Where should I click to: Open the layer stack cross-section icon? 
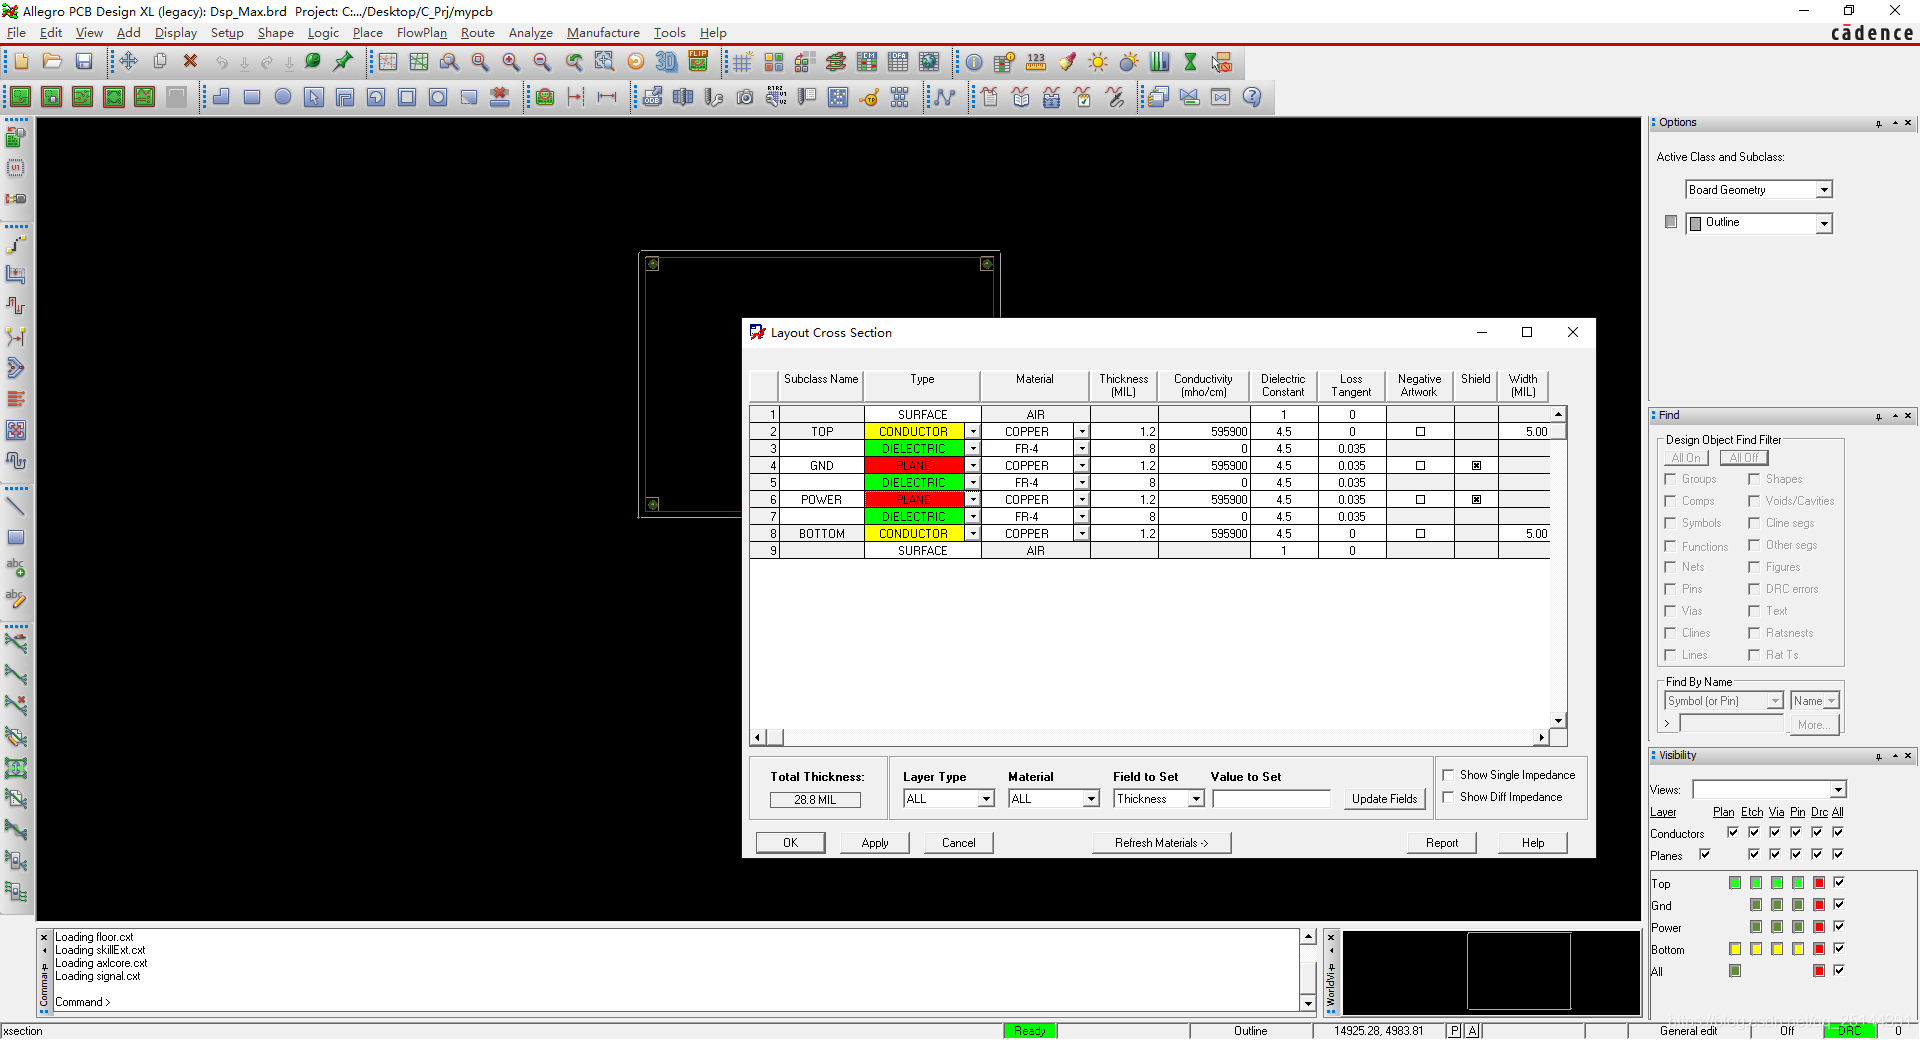pyautogui.click(x=836, y=62)
